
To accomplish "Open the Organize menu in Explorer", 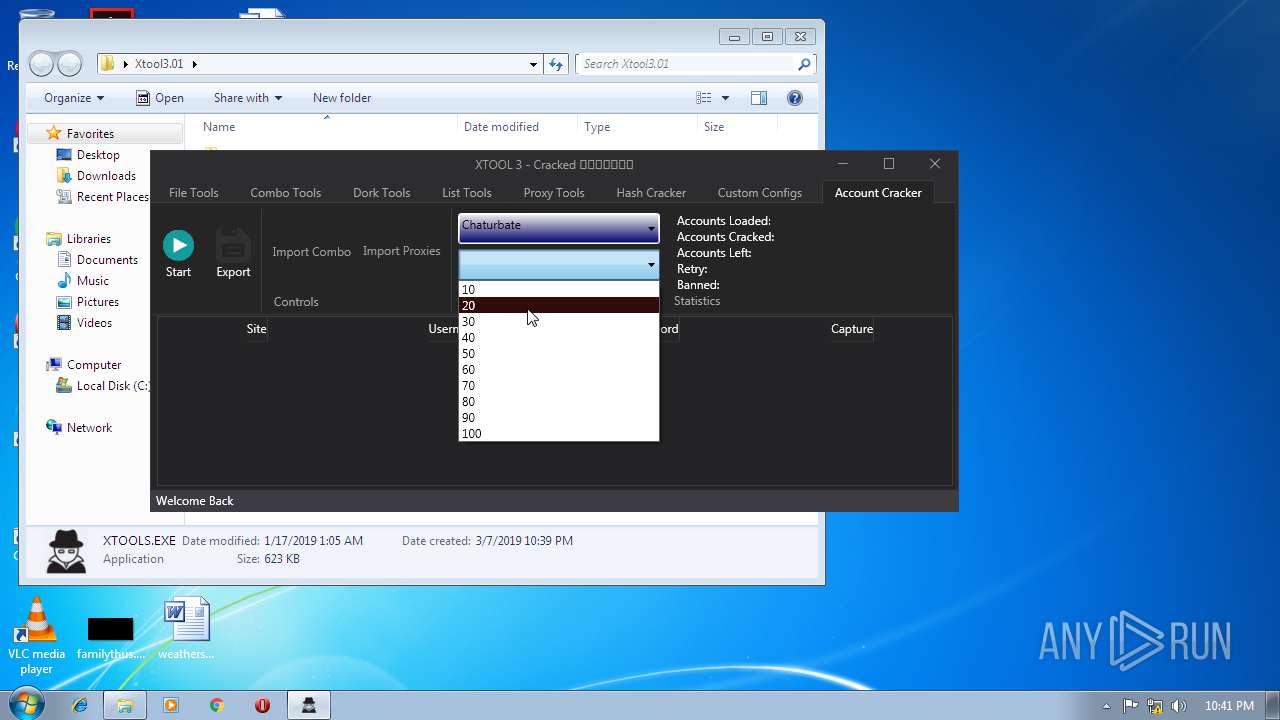I will point(74,98).
